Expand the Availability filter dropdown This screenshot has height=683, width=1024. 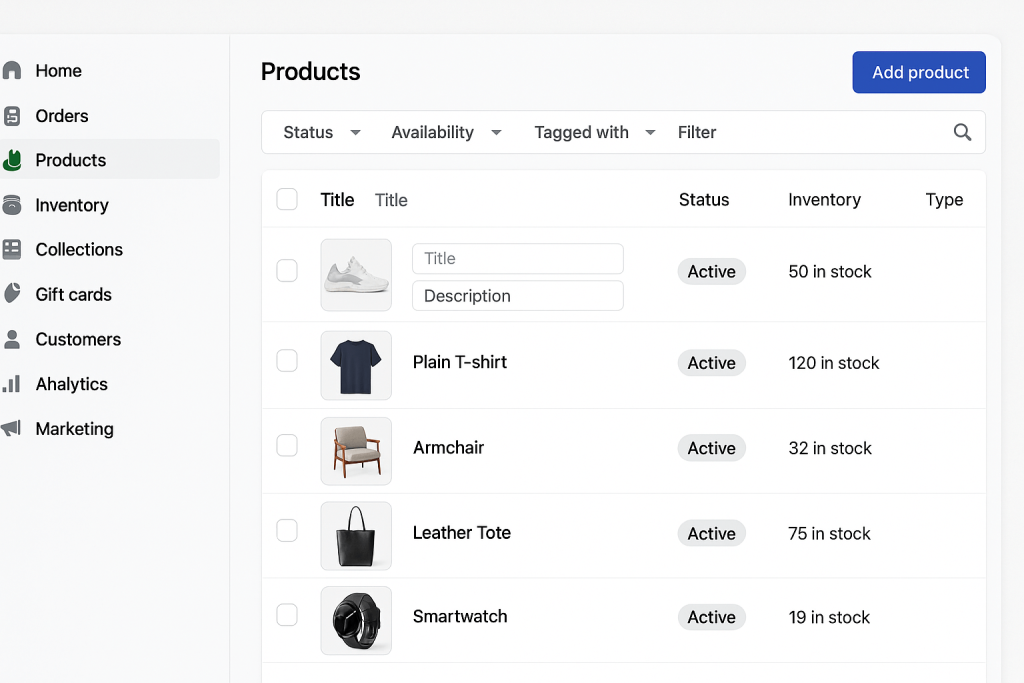click(x=446, y=132)
